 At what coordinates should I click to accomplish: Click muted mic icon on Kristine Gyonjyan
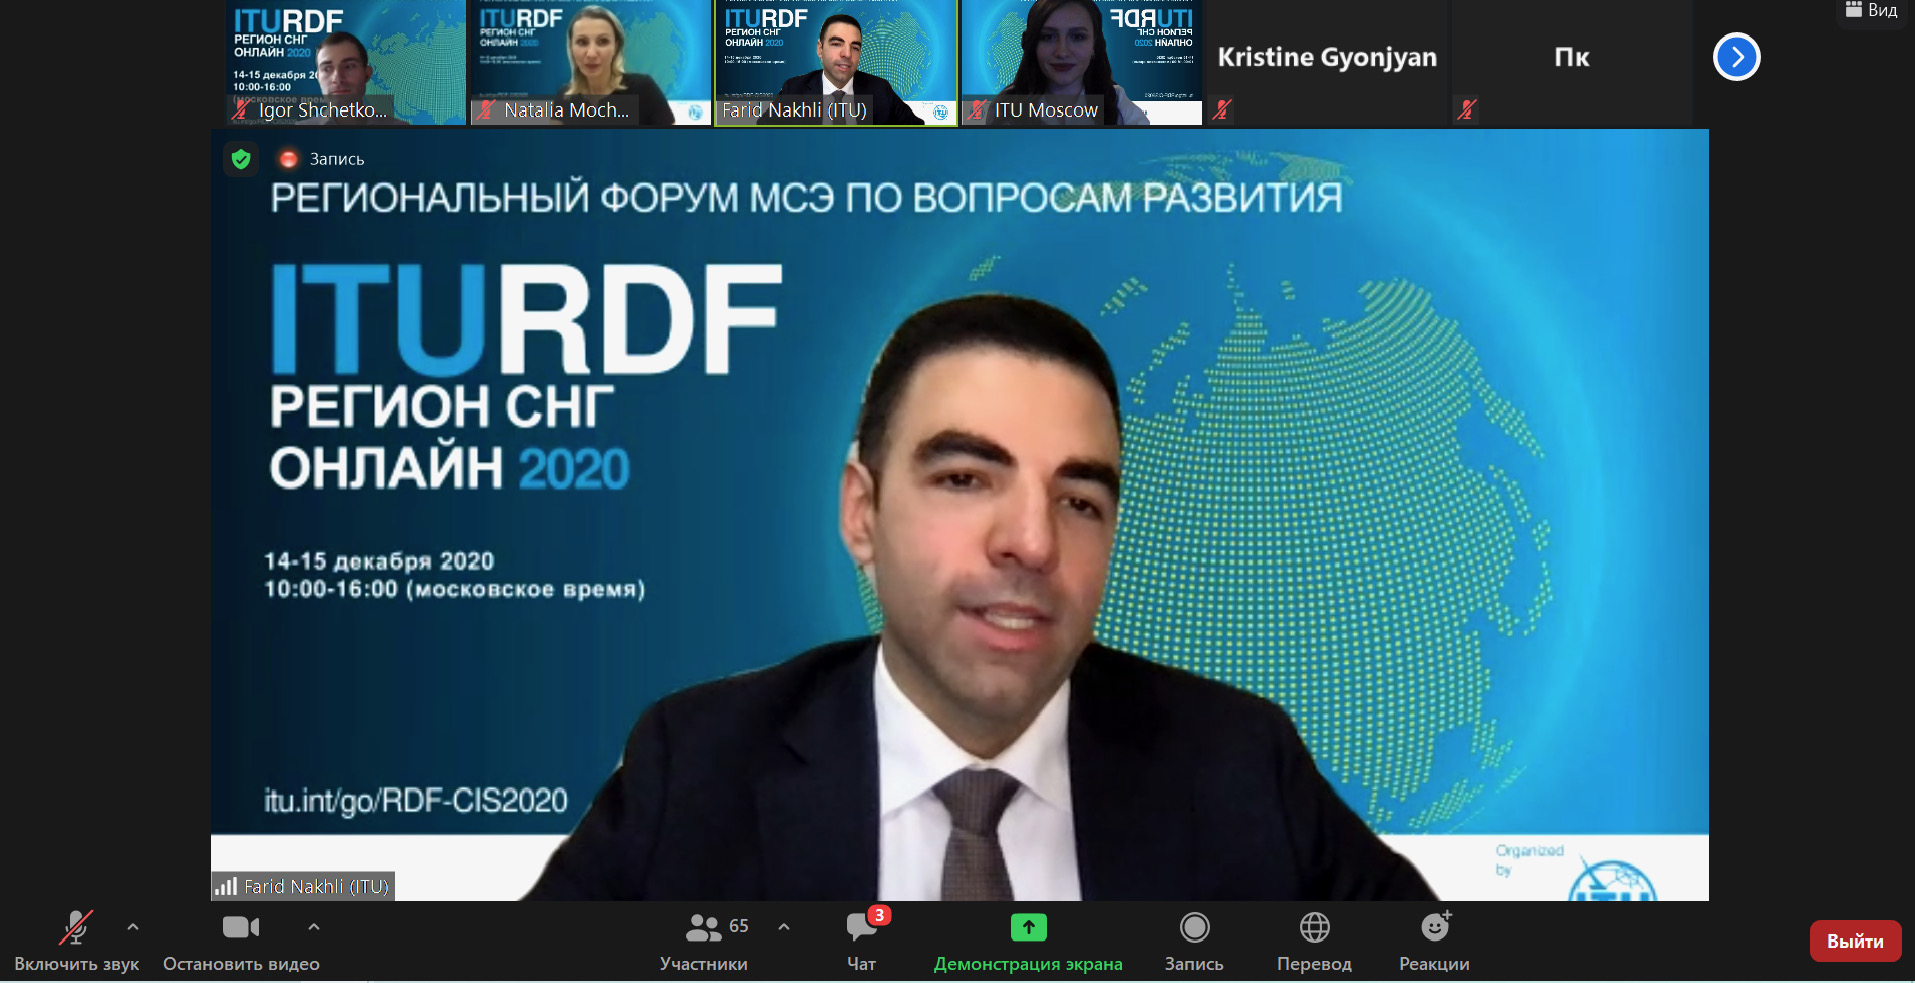coord(1222,110)
